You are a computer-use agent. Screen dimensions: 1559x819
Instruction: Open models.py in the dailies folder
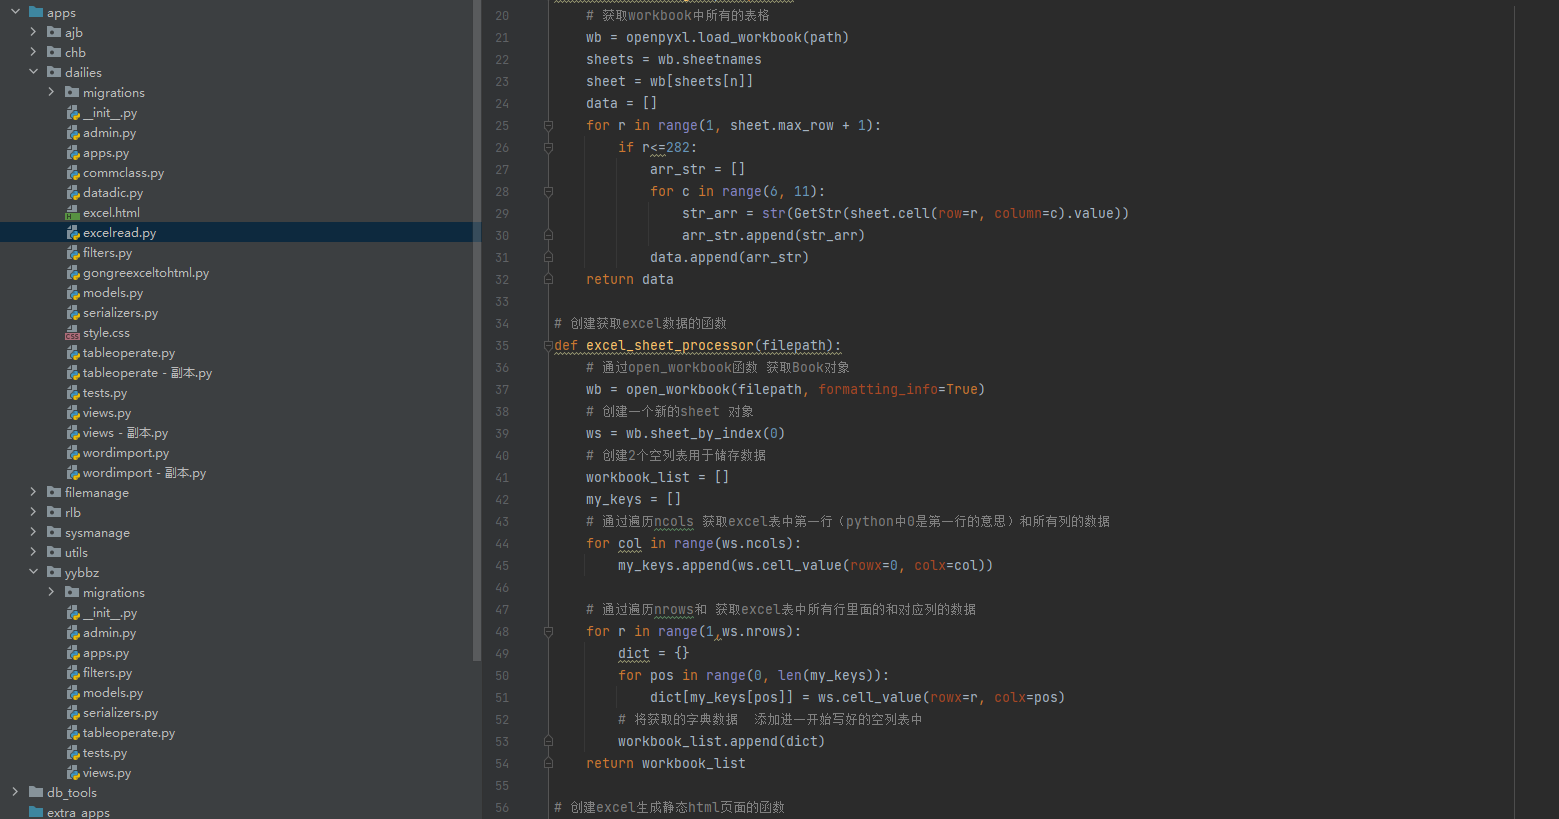[113, 293]
